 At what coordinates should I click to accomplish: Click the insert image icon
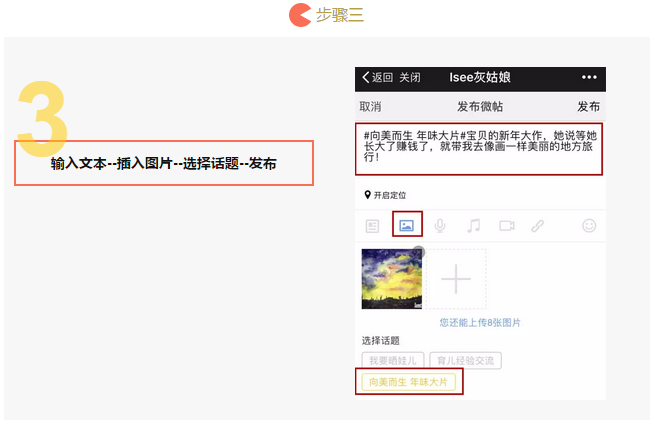pos(406,226)
